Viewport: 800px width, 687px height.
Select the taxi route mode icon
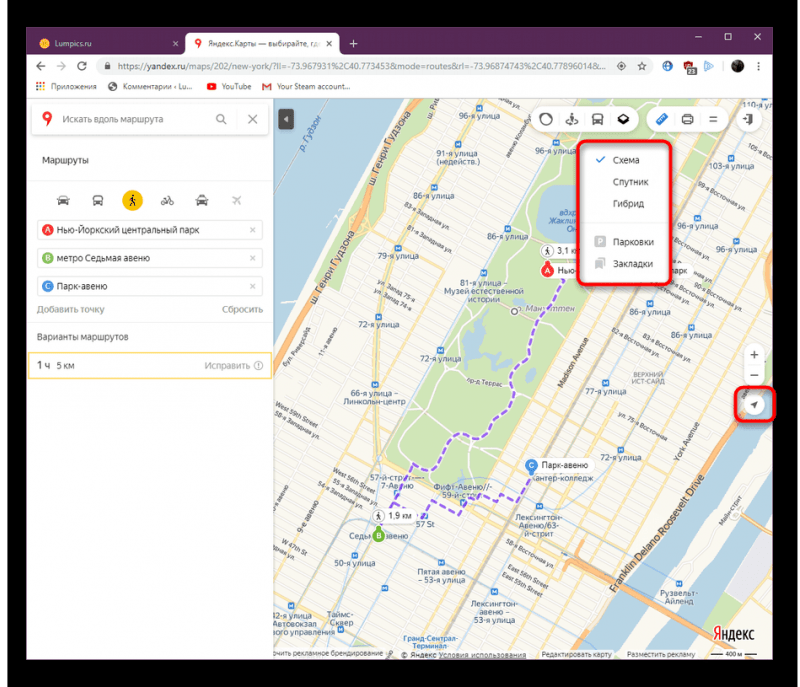click(202, 200)
